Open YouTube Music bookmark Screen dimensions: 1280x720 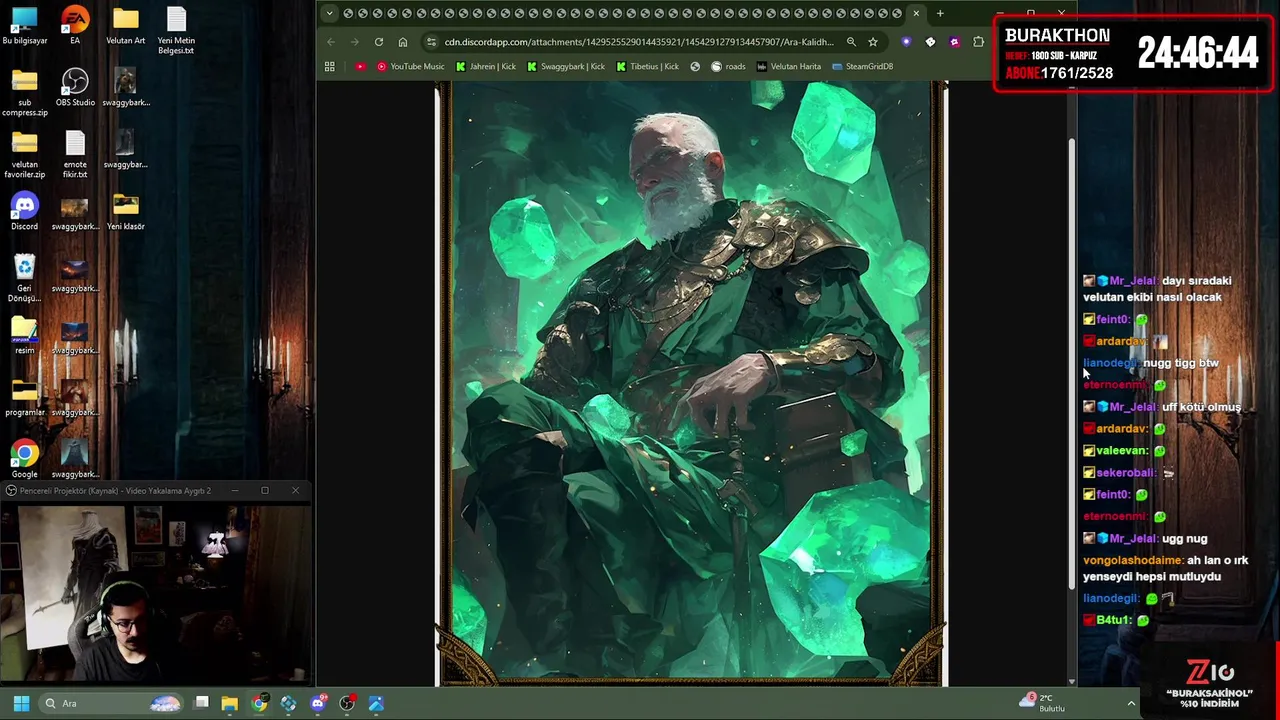point(411,66)
